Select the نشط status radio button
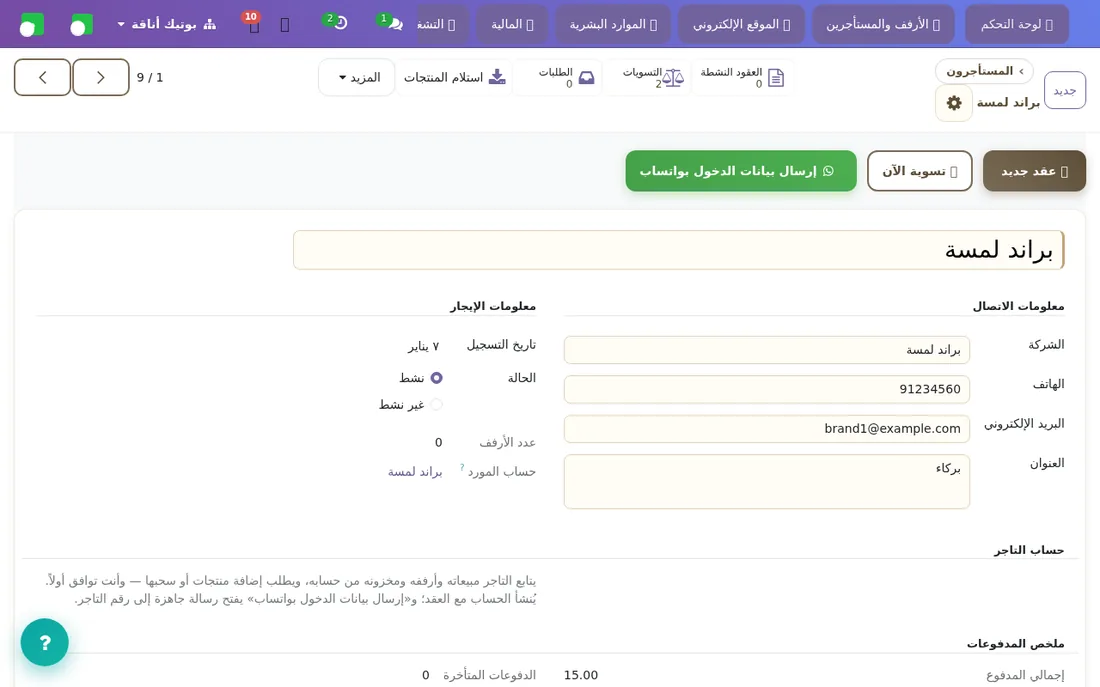 [x=436, y=378]
